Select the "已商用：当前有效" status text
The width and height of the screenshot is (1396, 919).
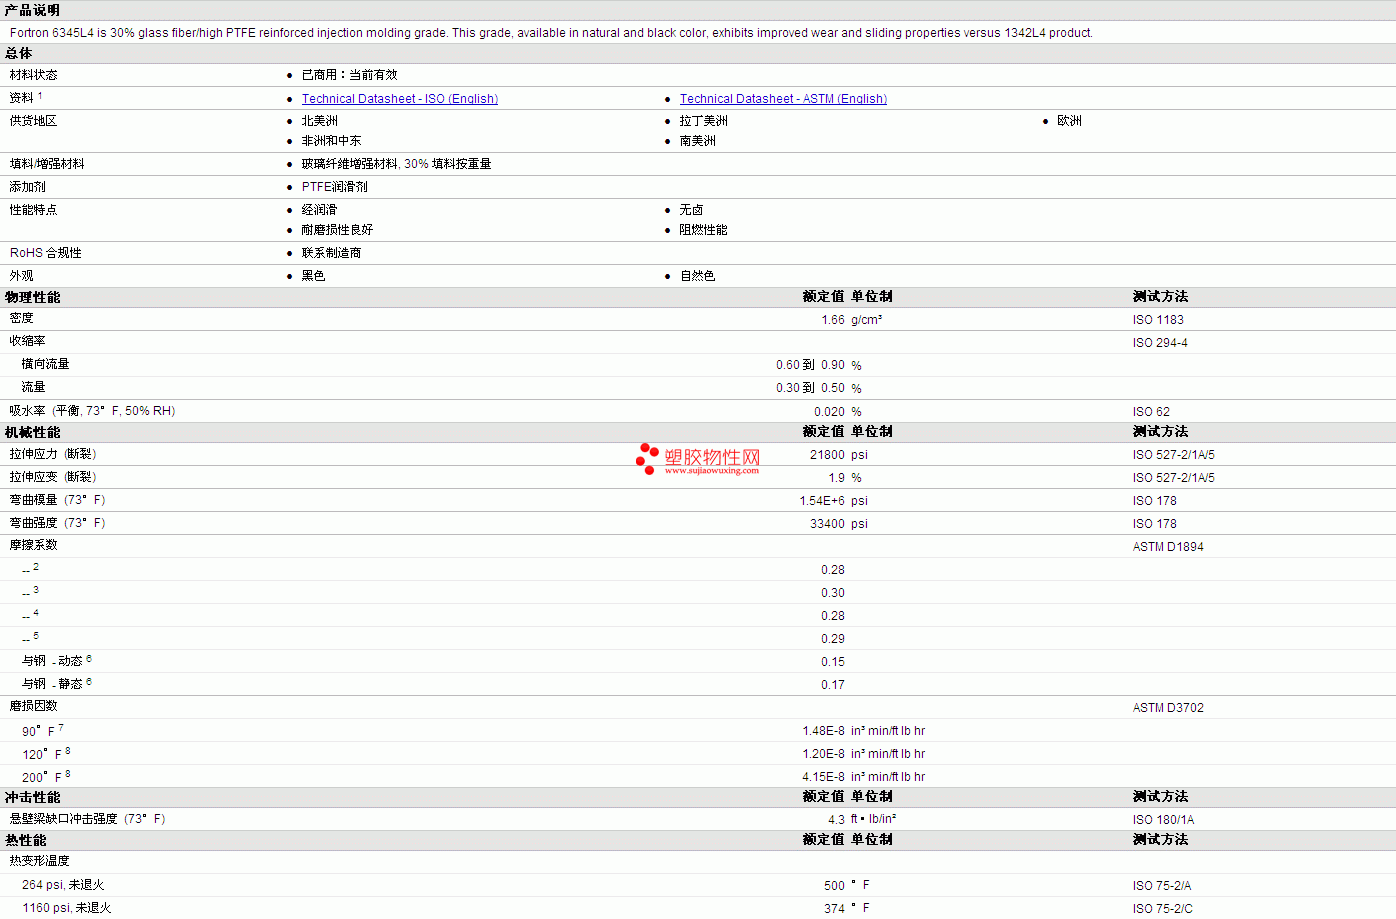(x=350, y=75)
